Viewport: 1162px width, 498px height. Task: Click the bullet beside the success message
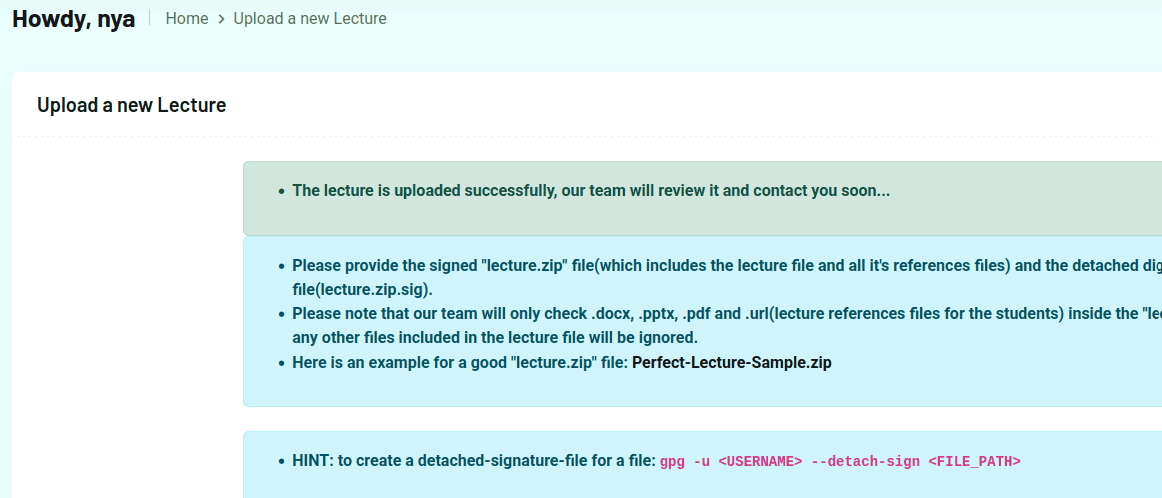(x=282, y=191)
